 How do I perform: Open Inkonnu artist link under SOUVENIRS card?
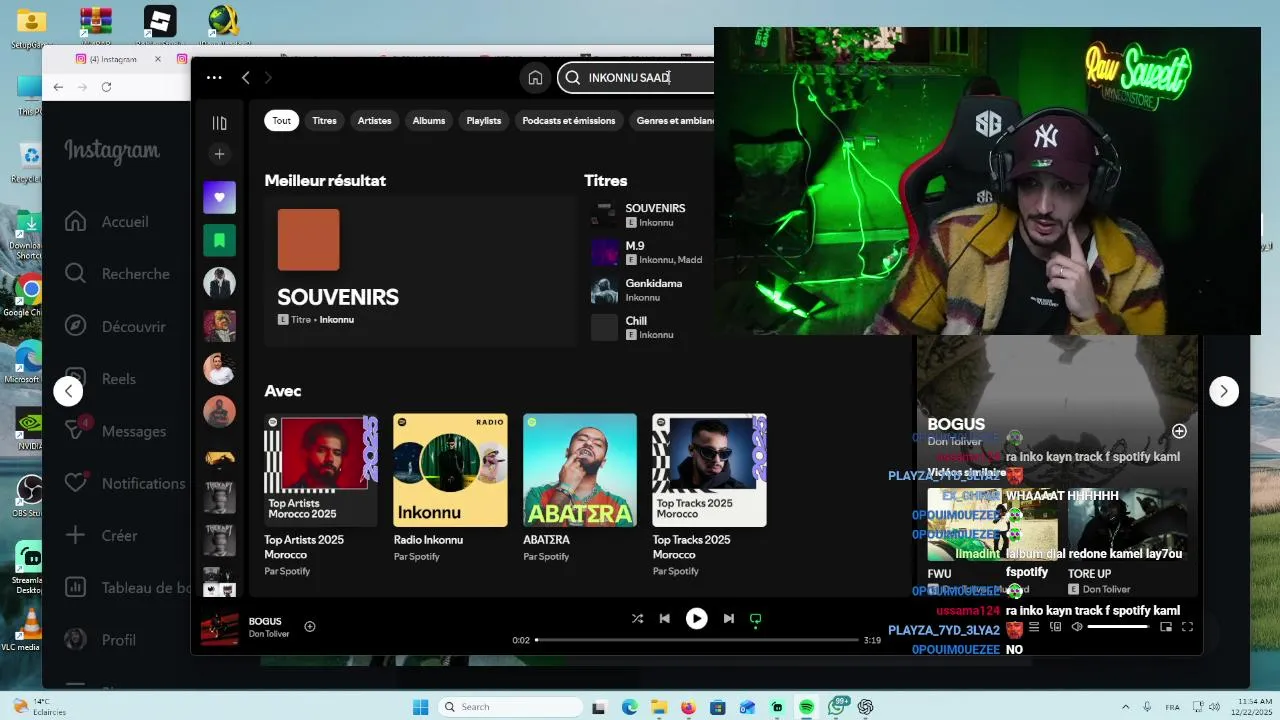point(337,320)
